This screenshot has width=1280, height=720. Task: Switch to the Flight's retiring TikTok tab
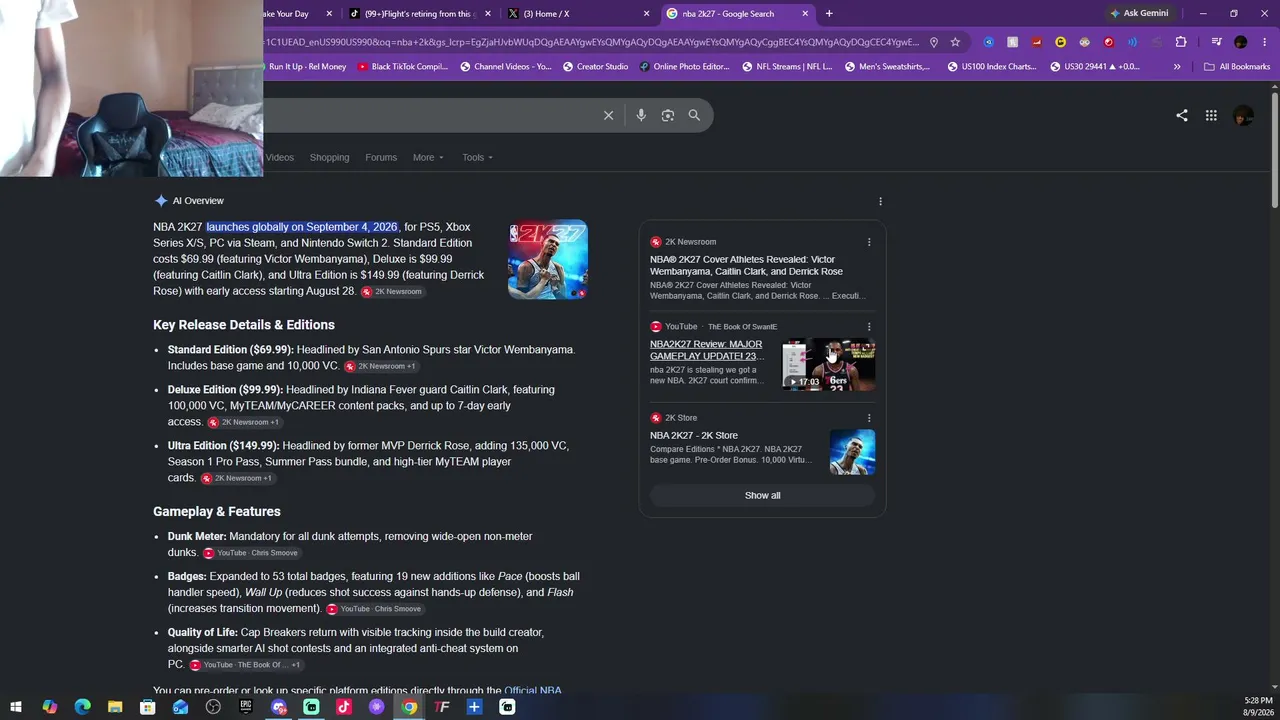coord(418,14)
